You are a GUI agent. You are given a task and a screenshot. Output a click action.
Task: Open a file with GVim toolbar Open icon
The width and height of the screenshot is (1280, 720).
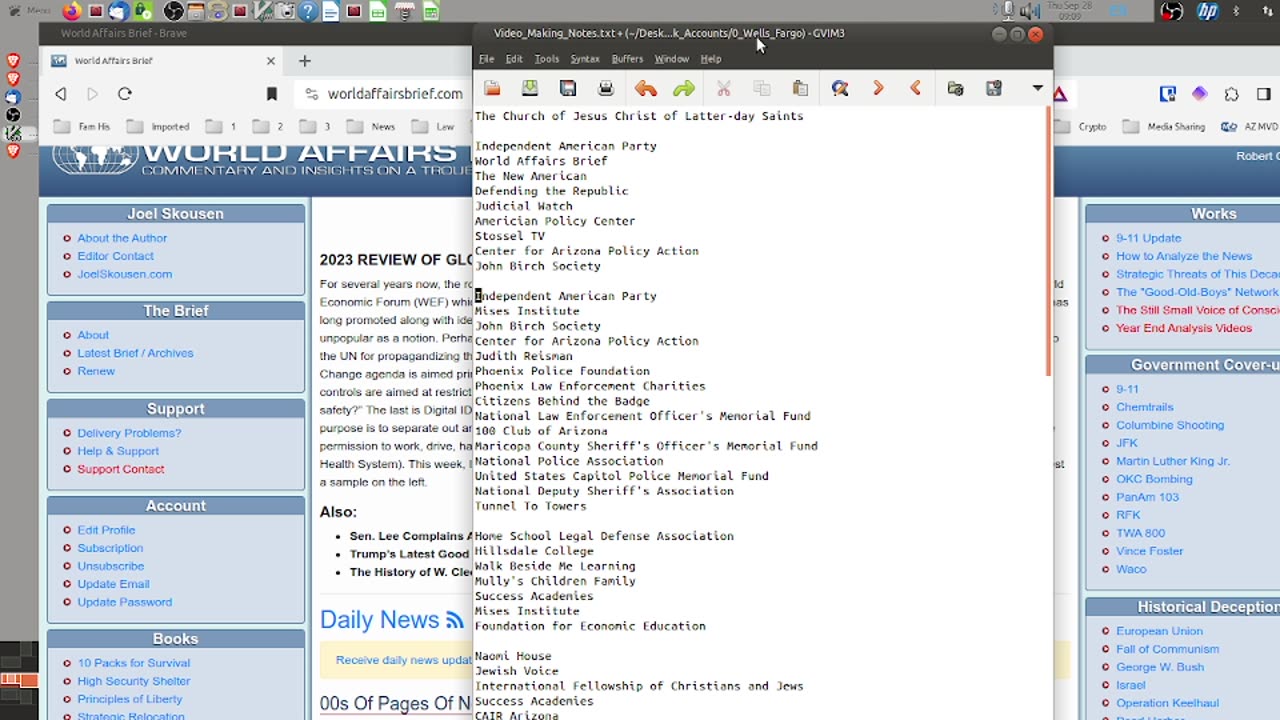click(x=492, y=89)
